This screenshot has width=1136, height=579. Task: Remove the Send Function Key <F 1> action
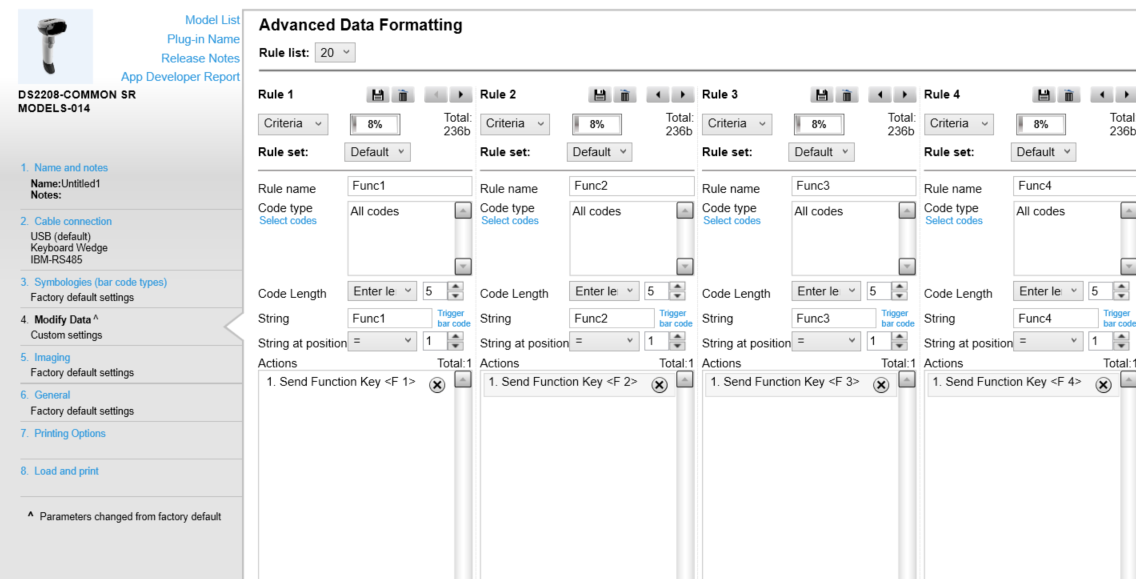coord(437,384)
